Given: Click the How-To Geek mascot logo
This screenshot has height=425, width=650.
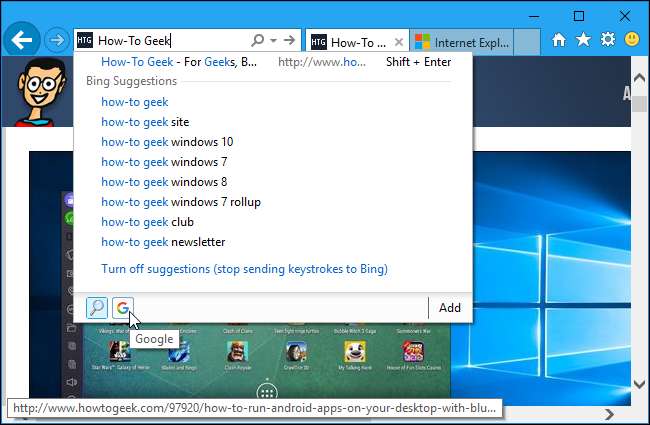Looking at the screenshot, I should [40, 92].
